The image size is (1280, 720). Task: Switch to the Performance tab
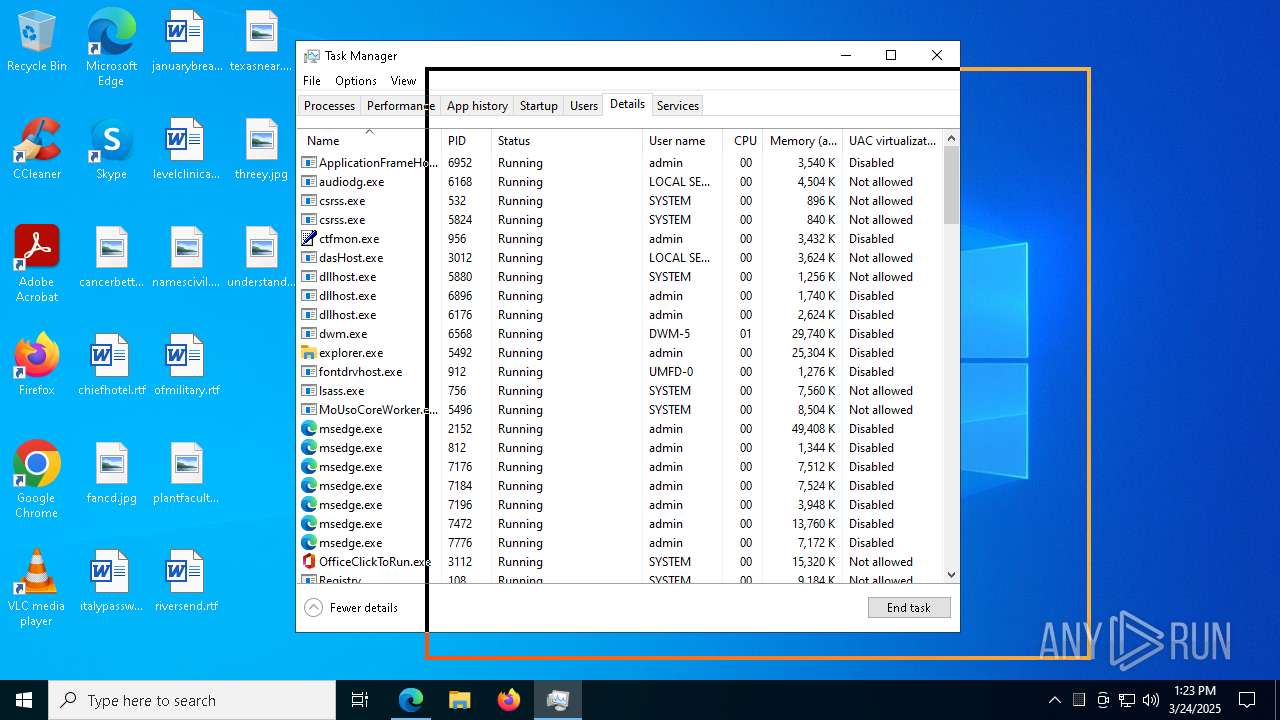pyautogui.click(x=400, y=106)
